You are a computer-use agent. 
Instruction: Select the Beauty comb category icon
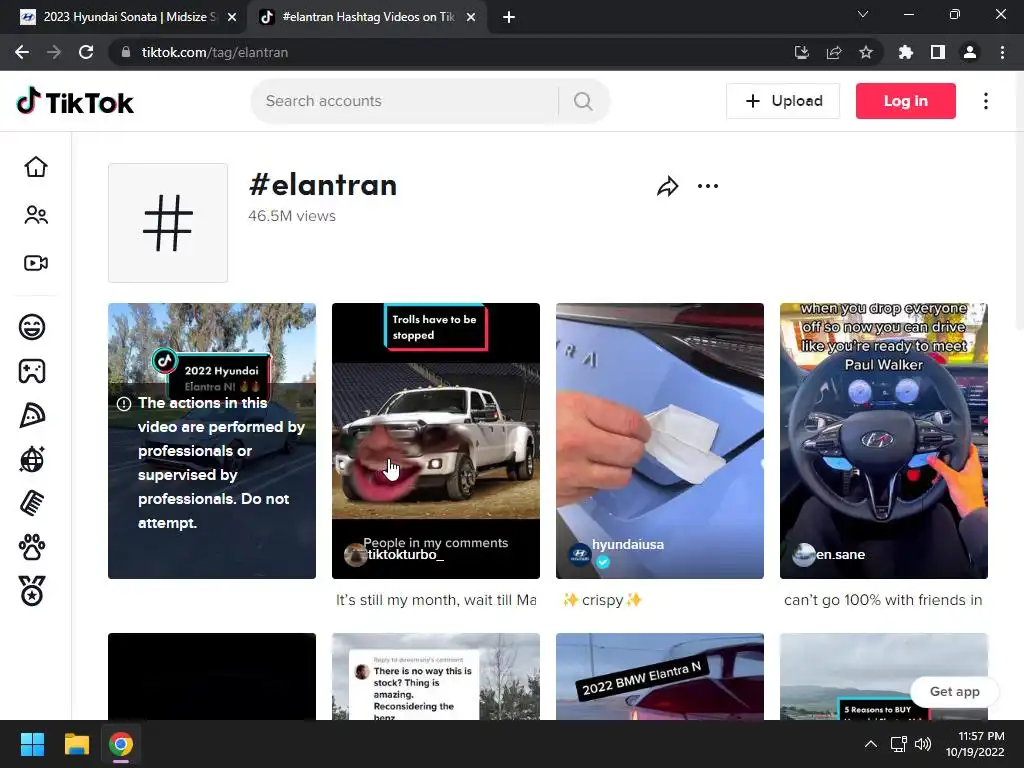coord(32,504)
